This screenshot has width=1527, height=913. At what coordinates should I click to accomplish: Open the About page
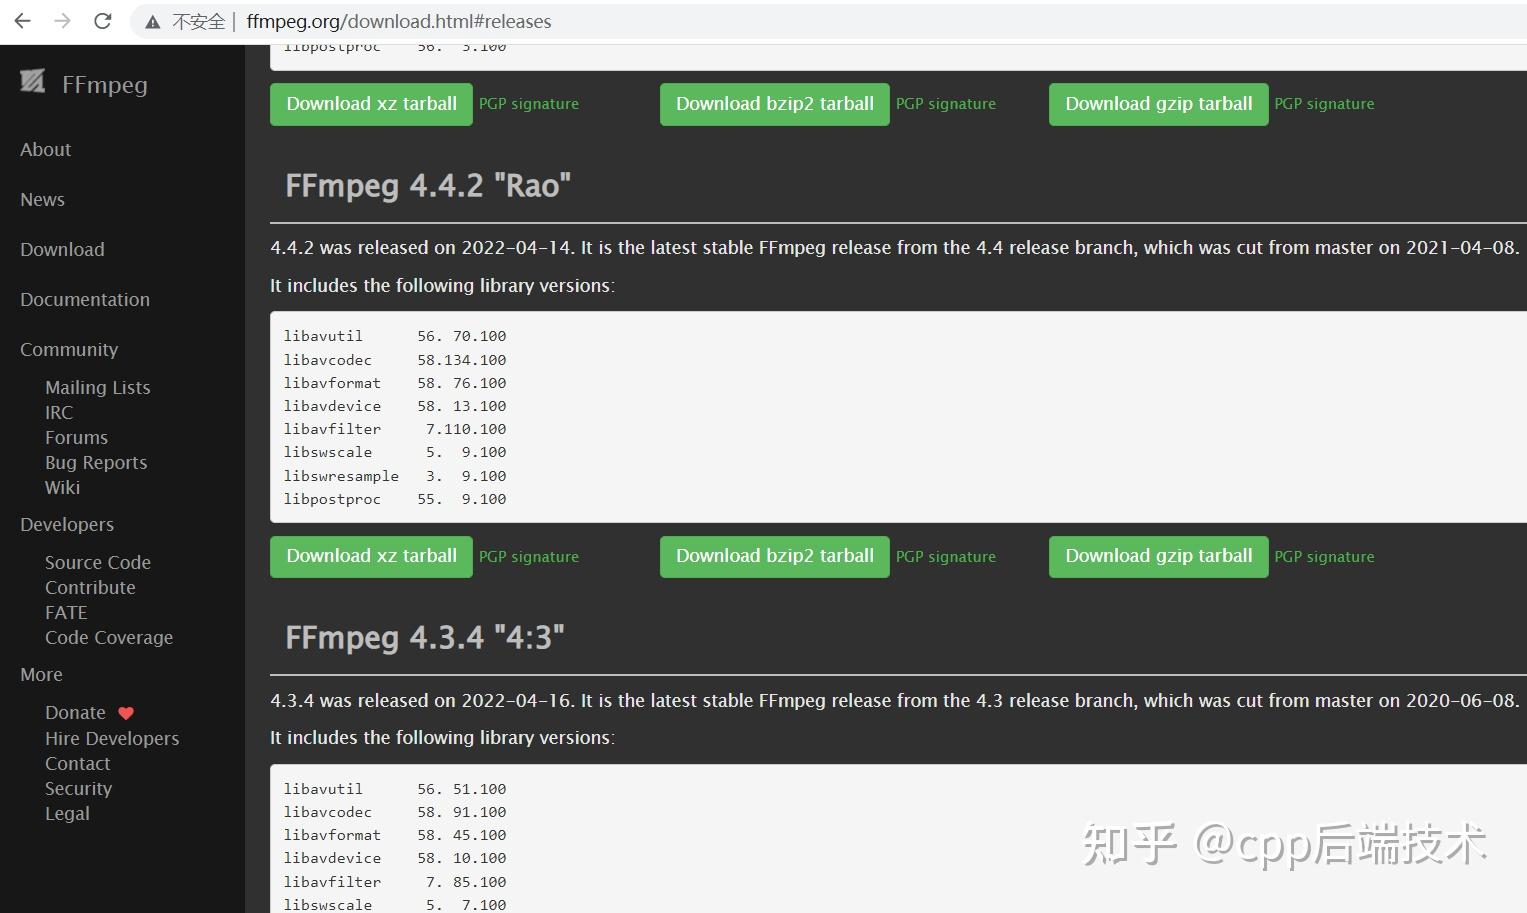[45, 149]
